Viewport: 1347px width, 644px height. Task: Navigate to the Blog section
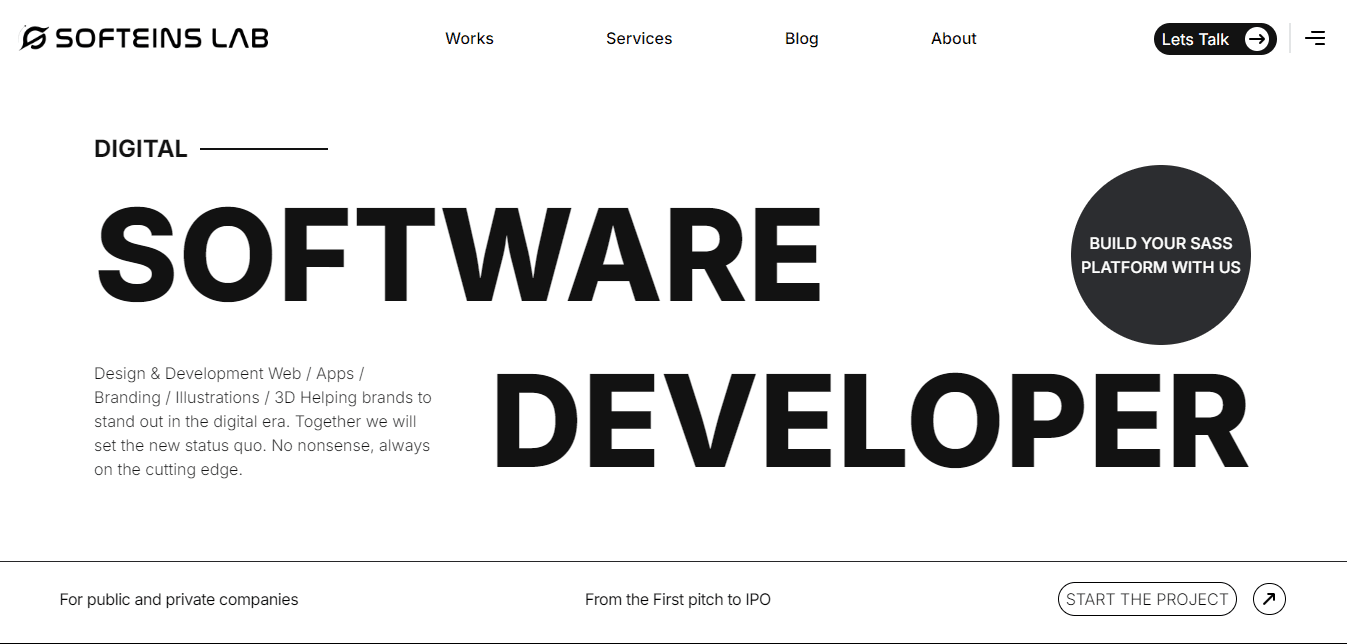[801, 38]
